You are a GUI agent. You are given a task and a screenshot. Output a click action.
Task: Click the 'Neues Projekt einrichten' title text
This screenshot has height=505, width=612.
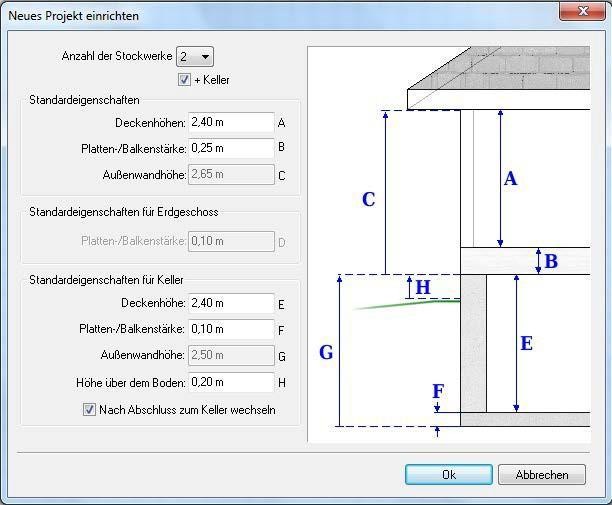click(73, 16)
